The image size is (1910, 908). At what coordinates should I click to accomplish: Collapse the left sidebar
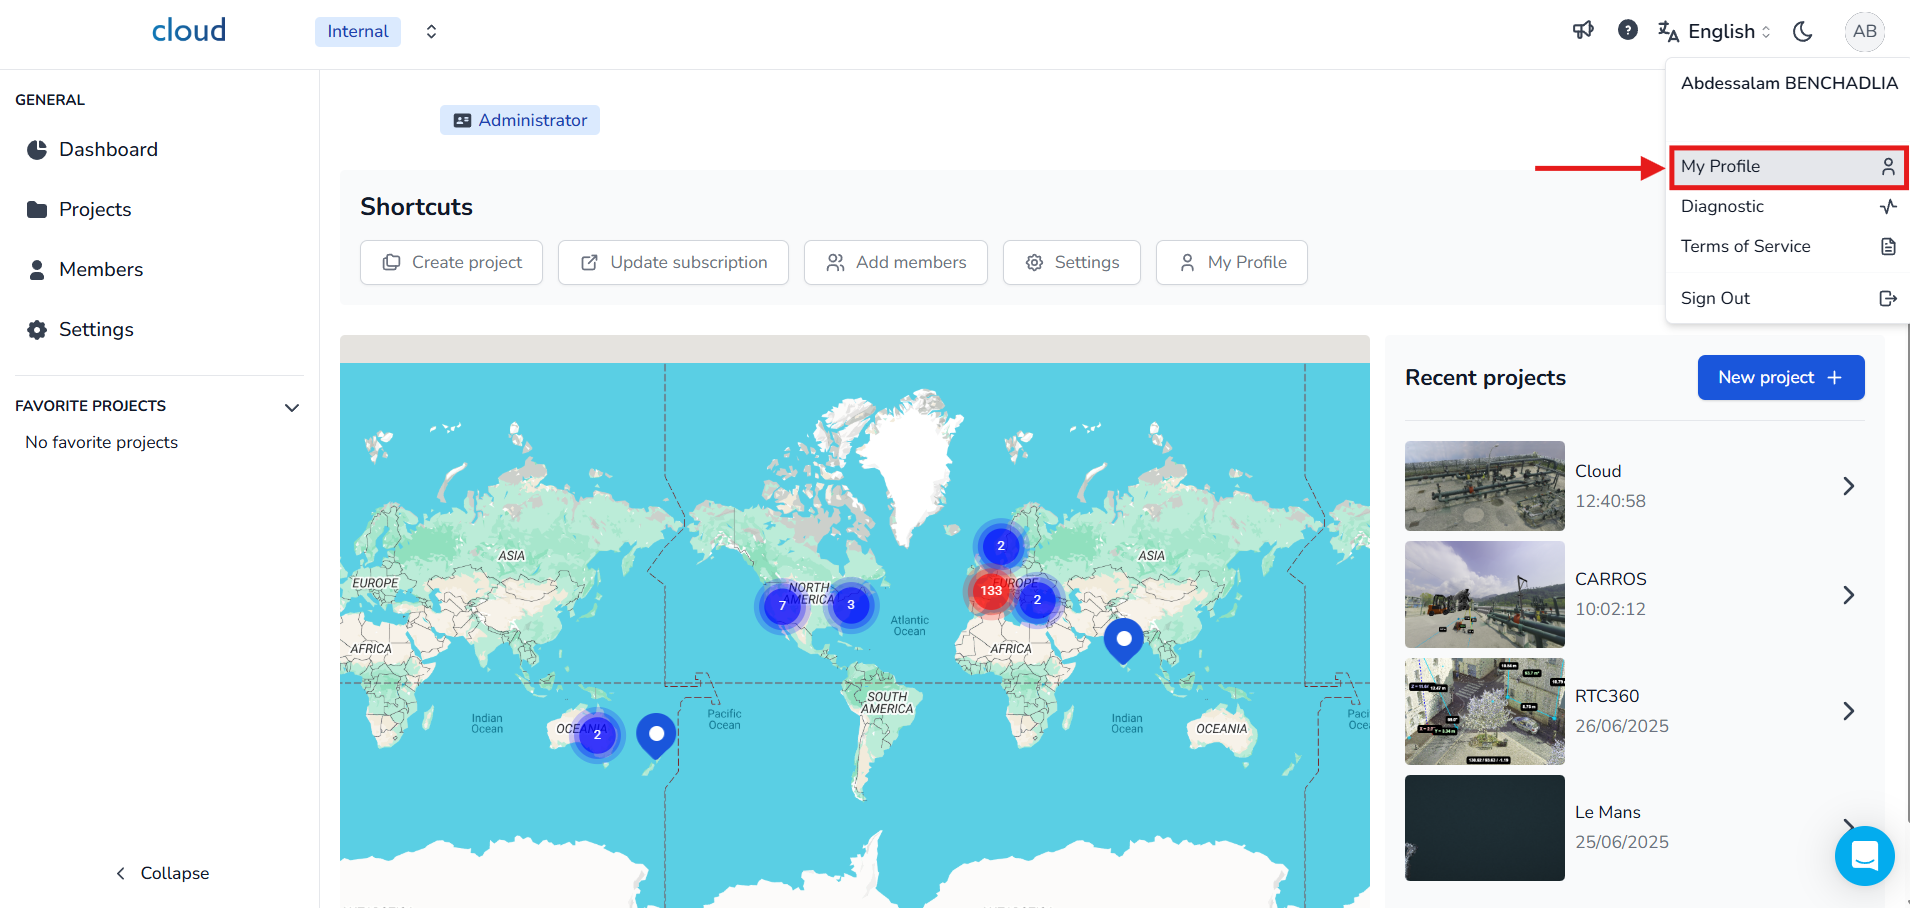click(162, 873)
